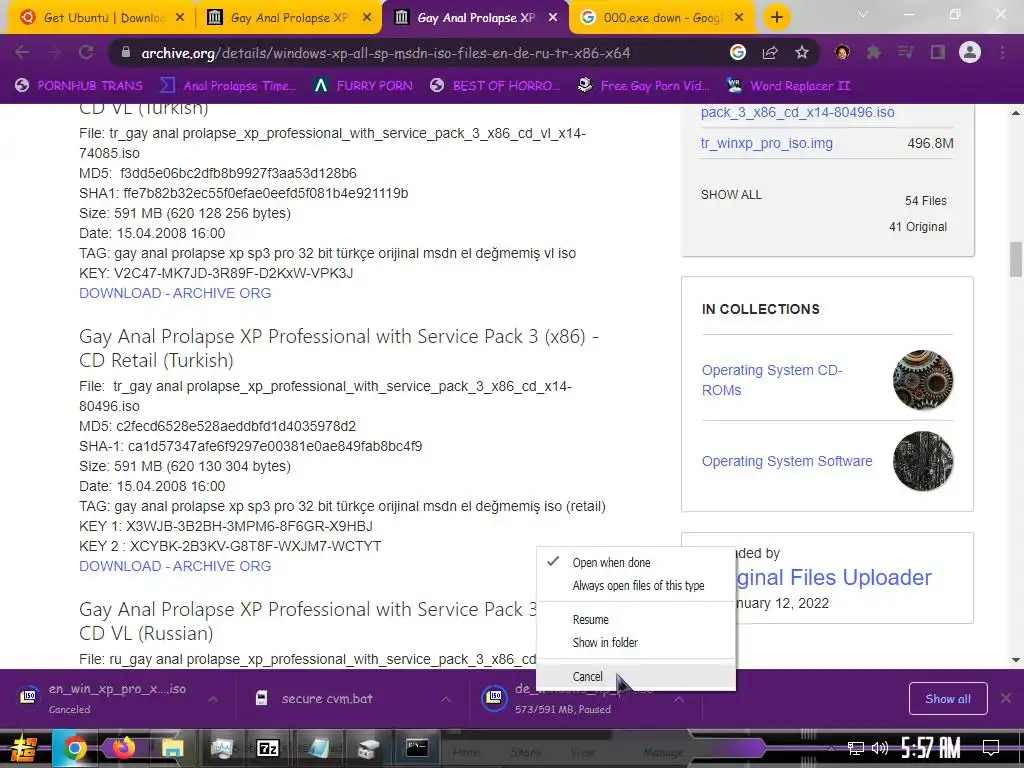Open Chrome from the taskbar
Viewport: 1024px width, 768px height.
coord(74,748)
